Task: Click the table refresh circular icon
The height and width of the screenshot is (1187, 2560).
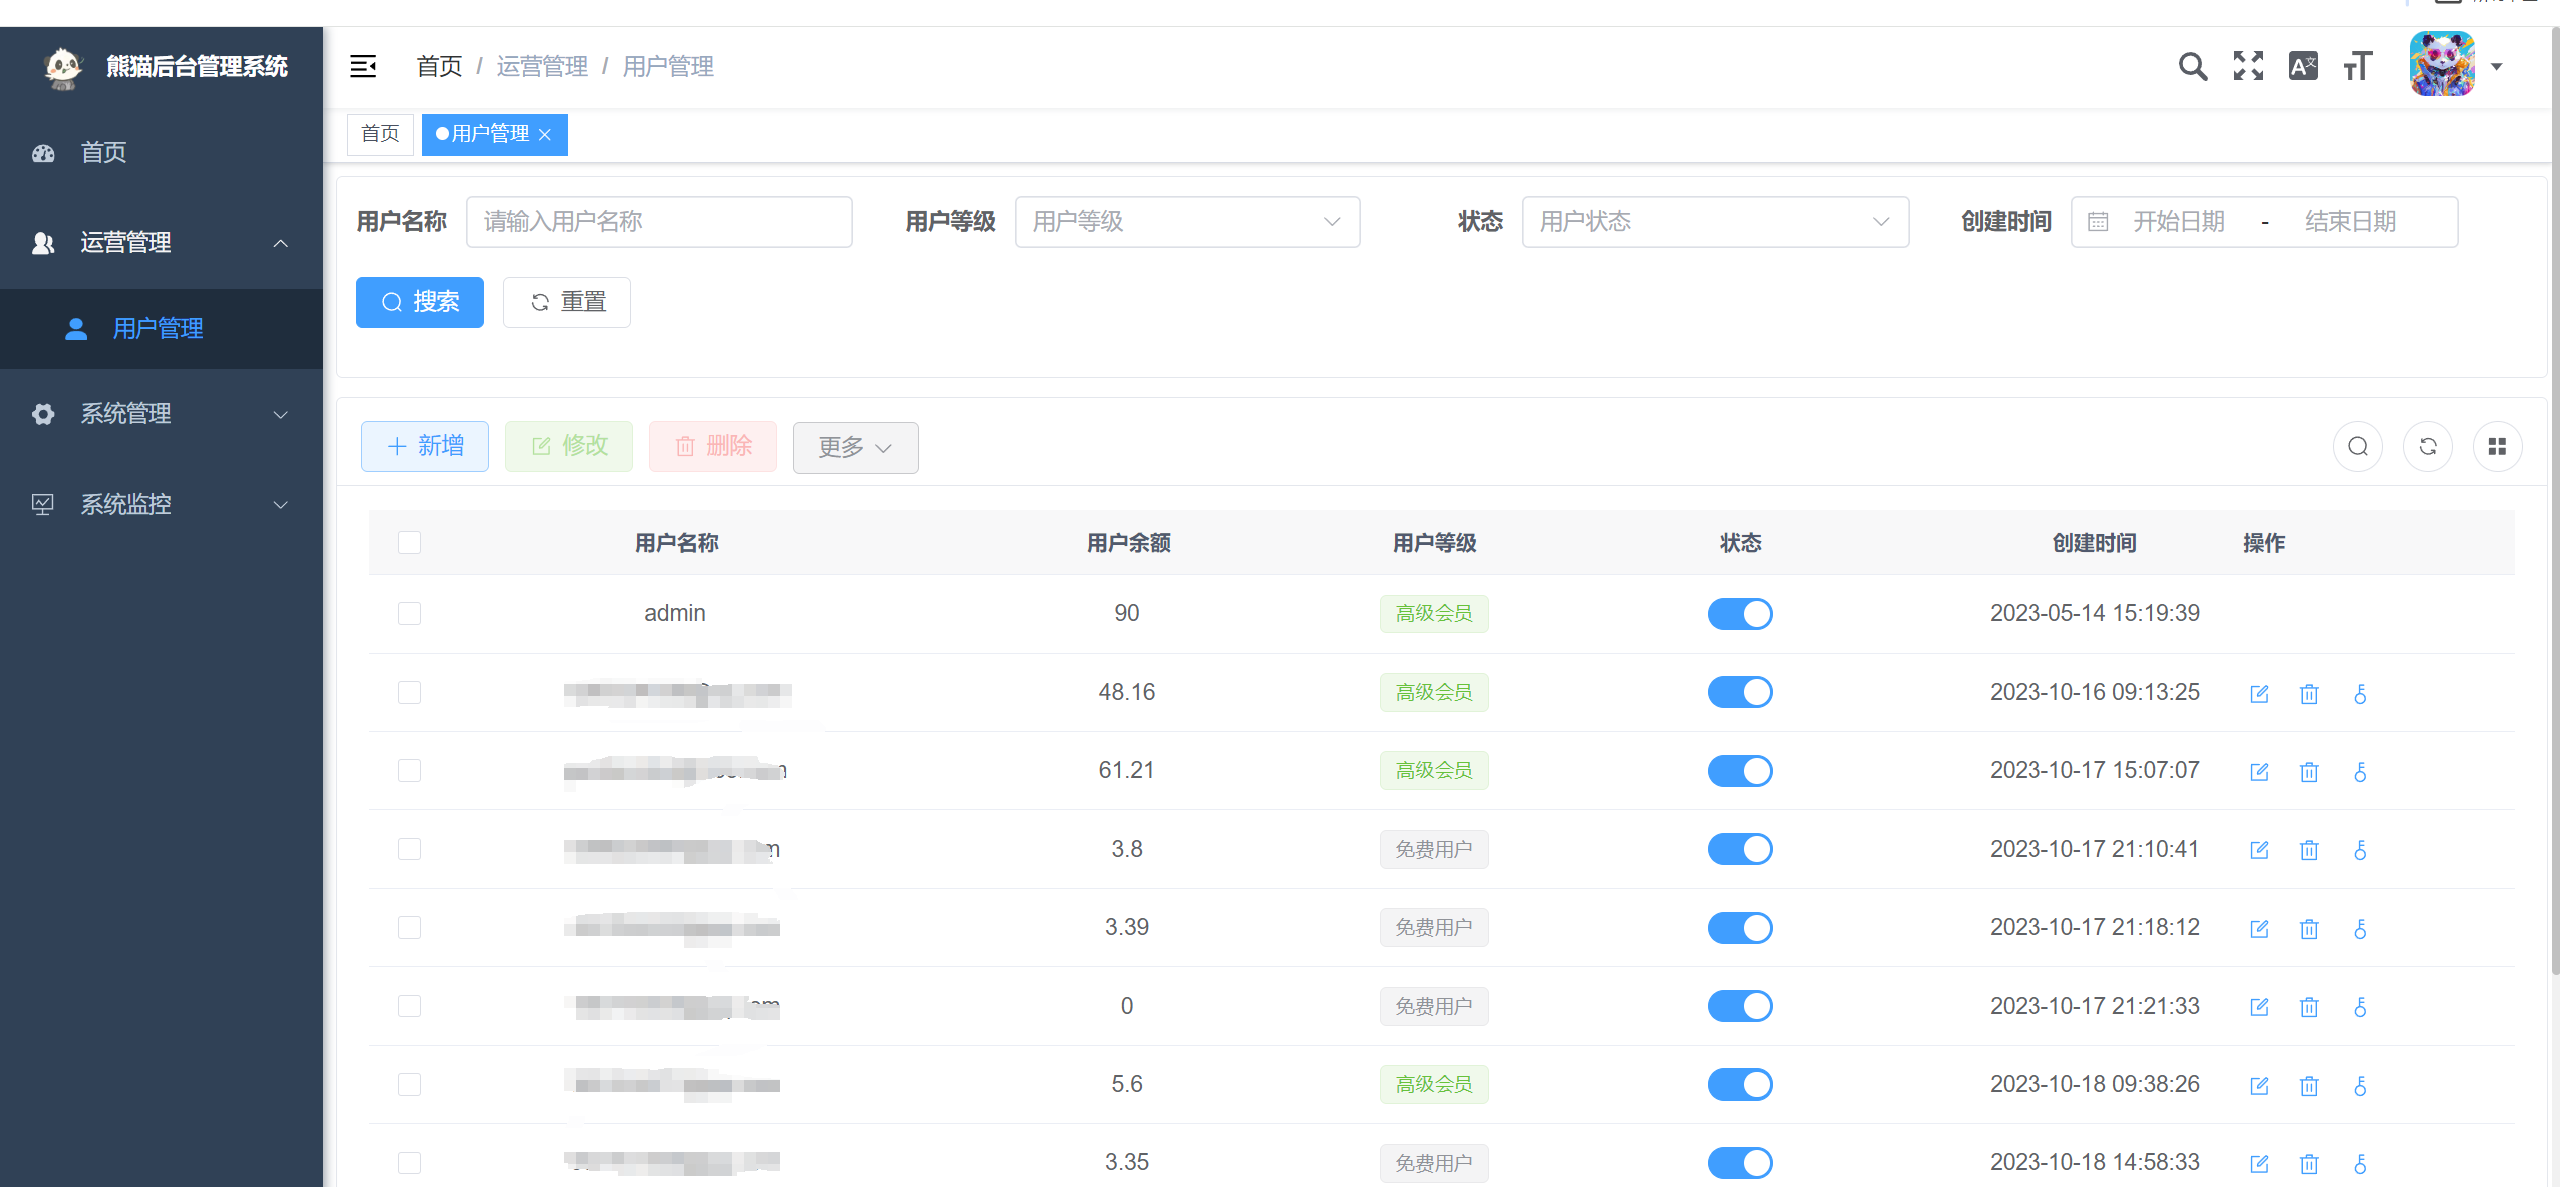Action: (x=2427, y=446)
